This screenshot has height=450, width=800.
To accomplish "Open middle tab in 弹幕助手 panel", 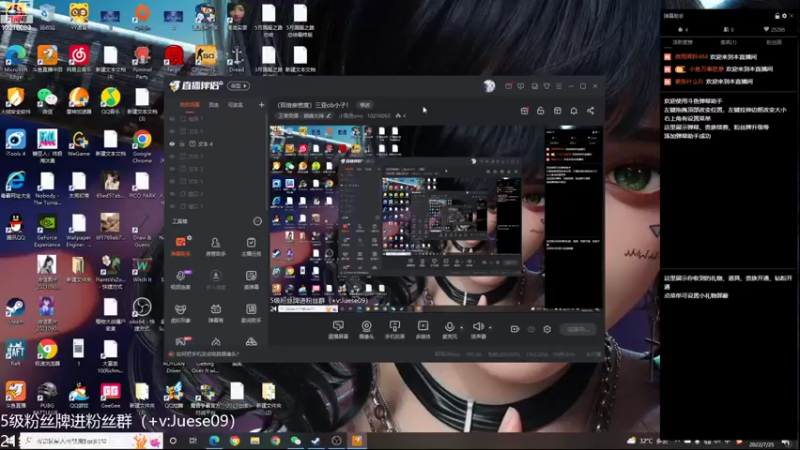I will tap(728, 42).
